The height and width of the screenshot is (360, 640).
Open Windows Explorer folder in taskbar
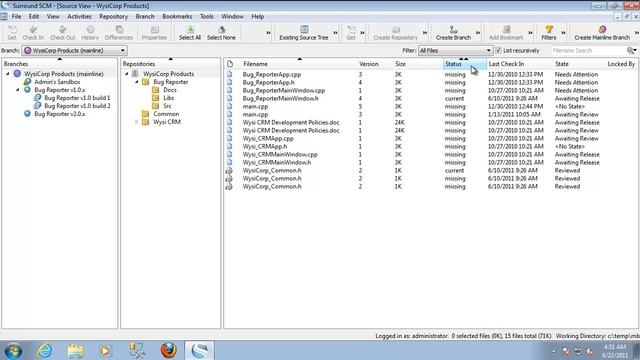click(75, 351)
